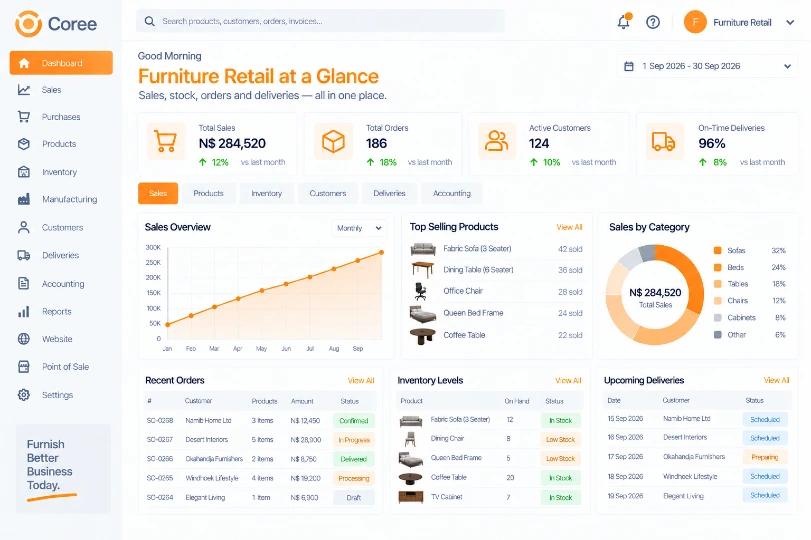Click the Sep data point on chart
811x540 pixels.
358,261
